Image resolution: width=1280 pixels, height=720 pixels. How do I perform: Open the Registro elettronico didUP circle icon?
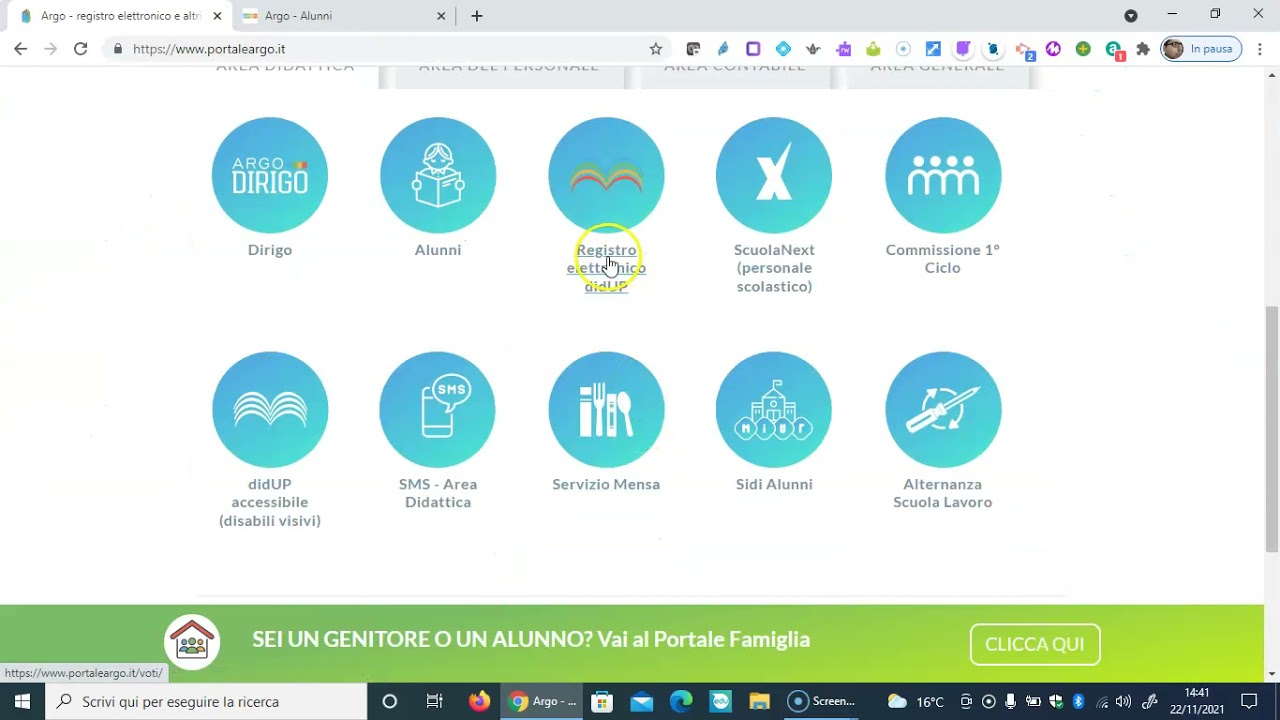[x=606, y=175]
